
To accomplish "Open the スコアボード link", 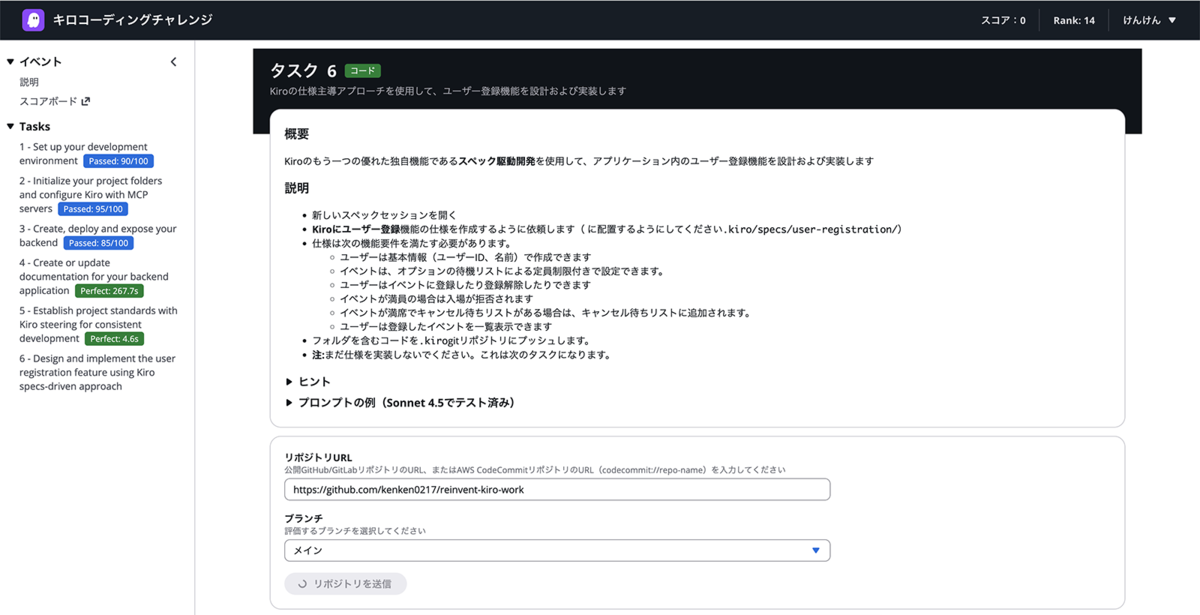I will click(49, 101).
